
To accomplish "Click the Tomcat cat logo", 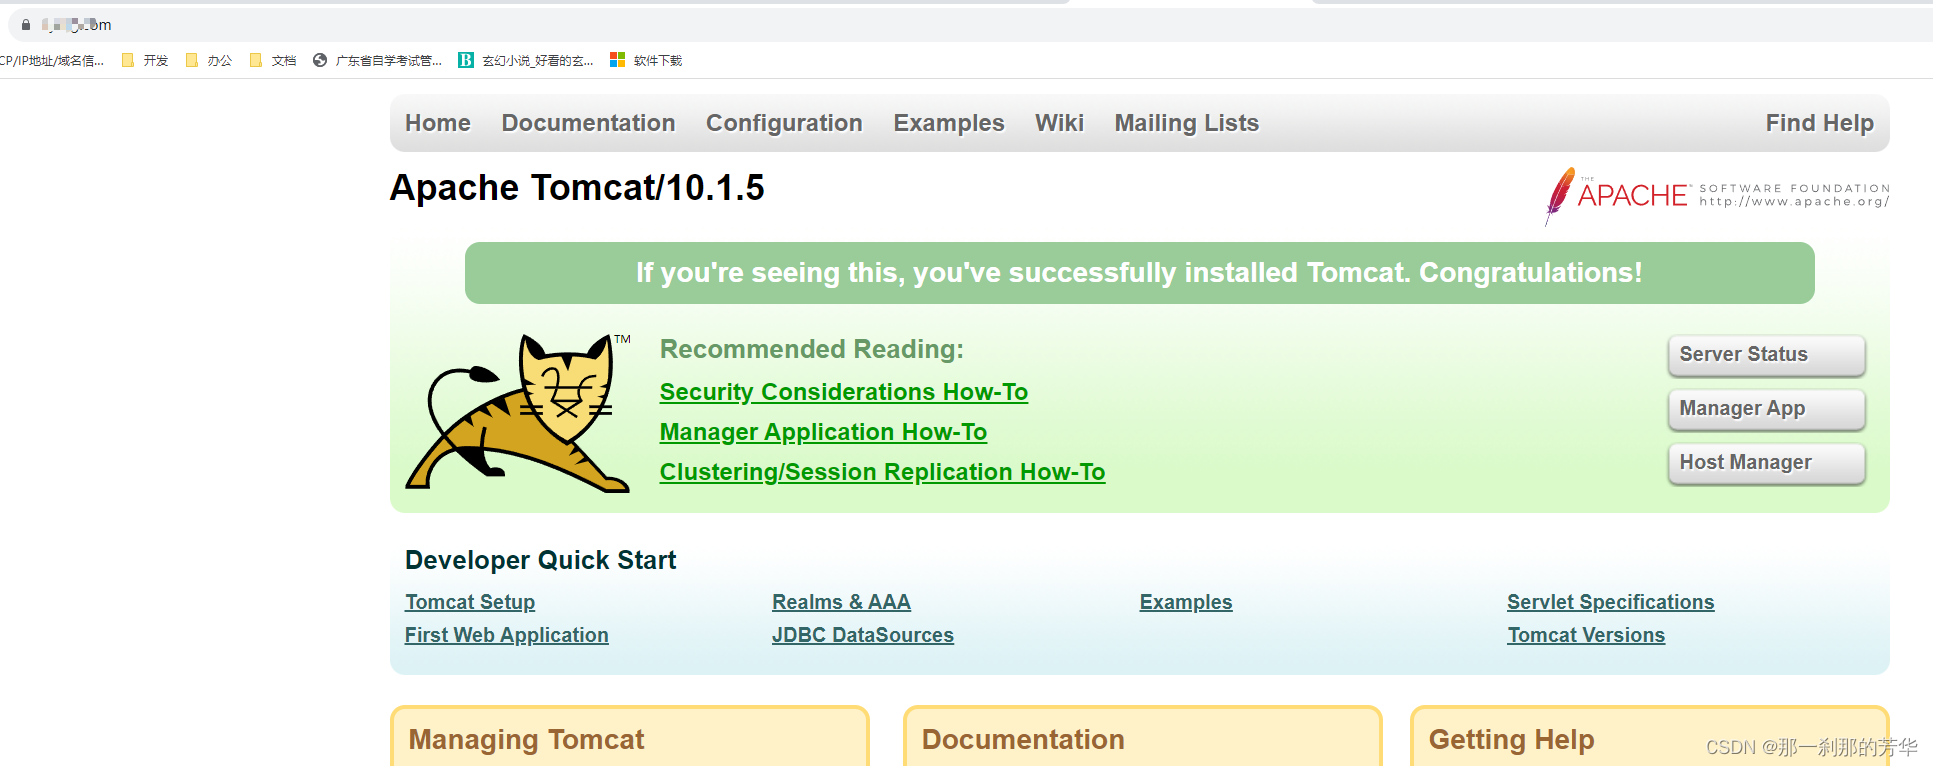I will [518, 412].
